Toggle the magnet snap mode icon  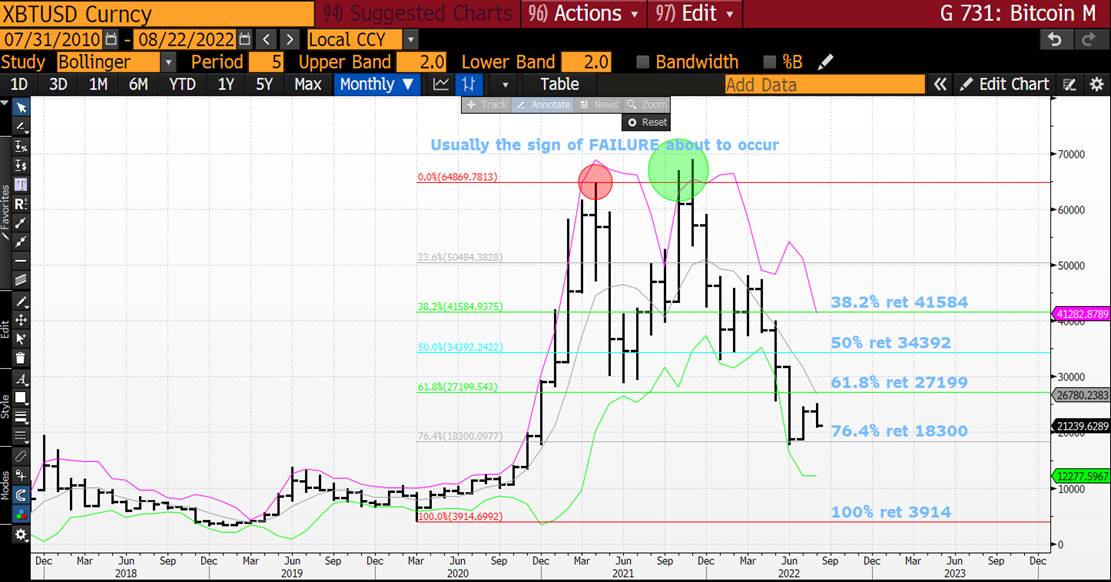click(21, 495)
